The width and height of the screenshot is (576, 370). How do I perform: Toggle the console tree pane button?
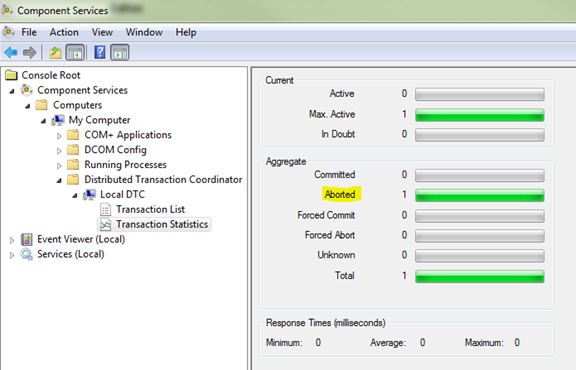pyautogui.click(x=75, y=53)
